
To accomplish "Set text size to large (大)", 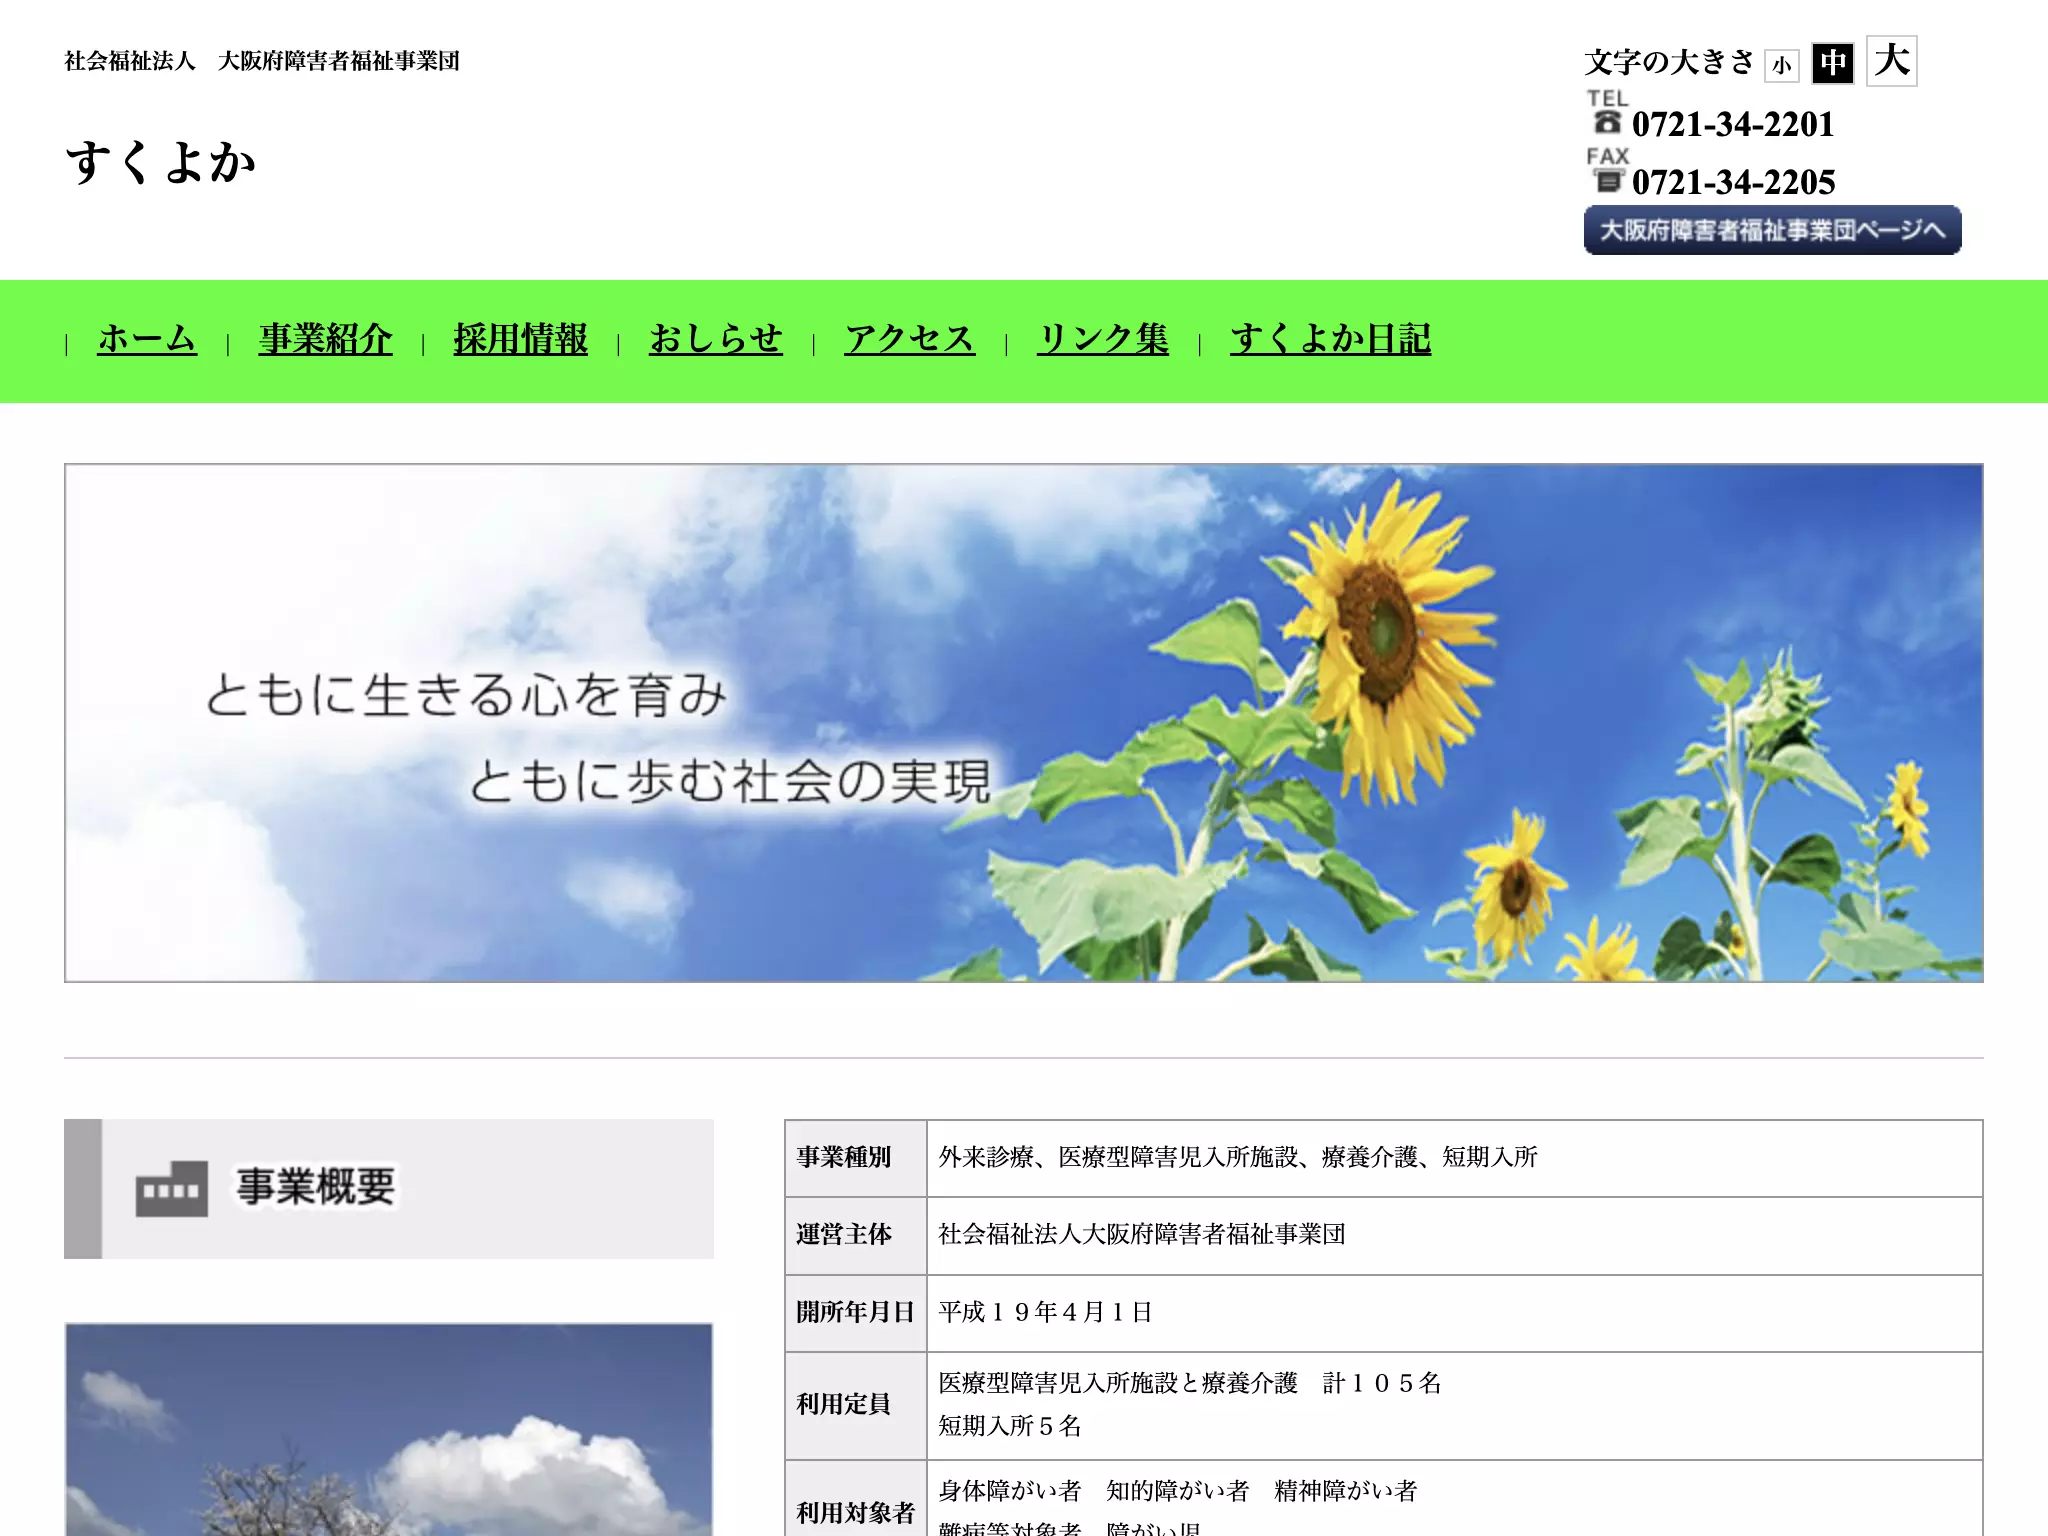I will [1892, 61].
